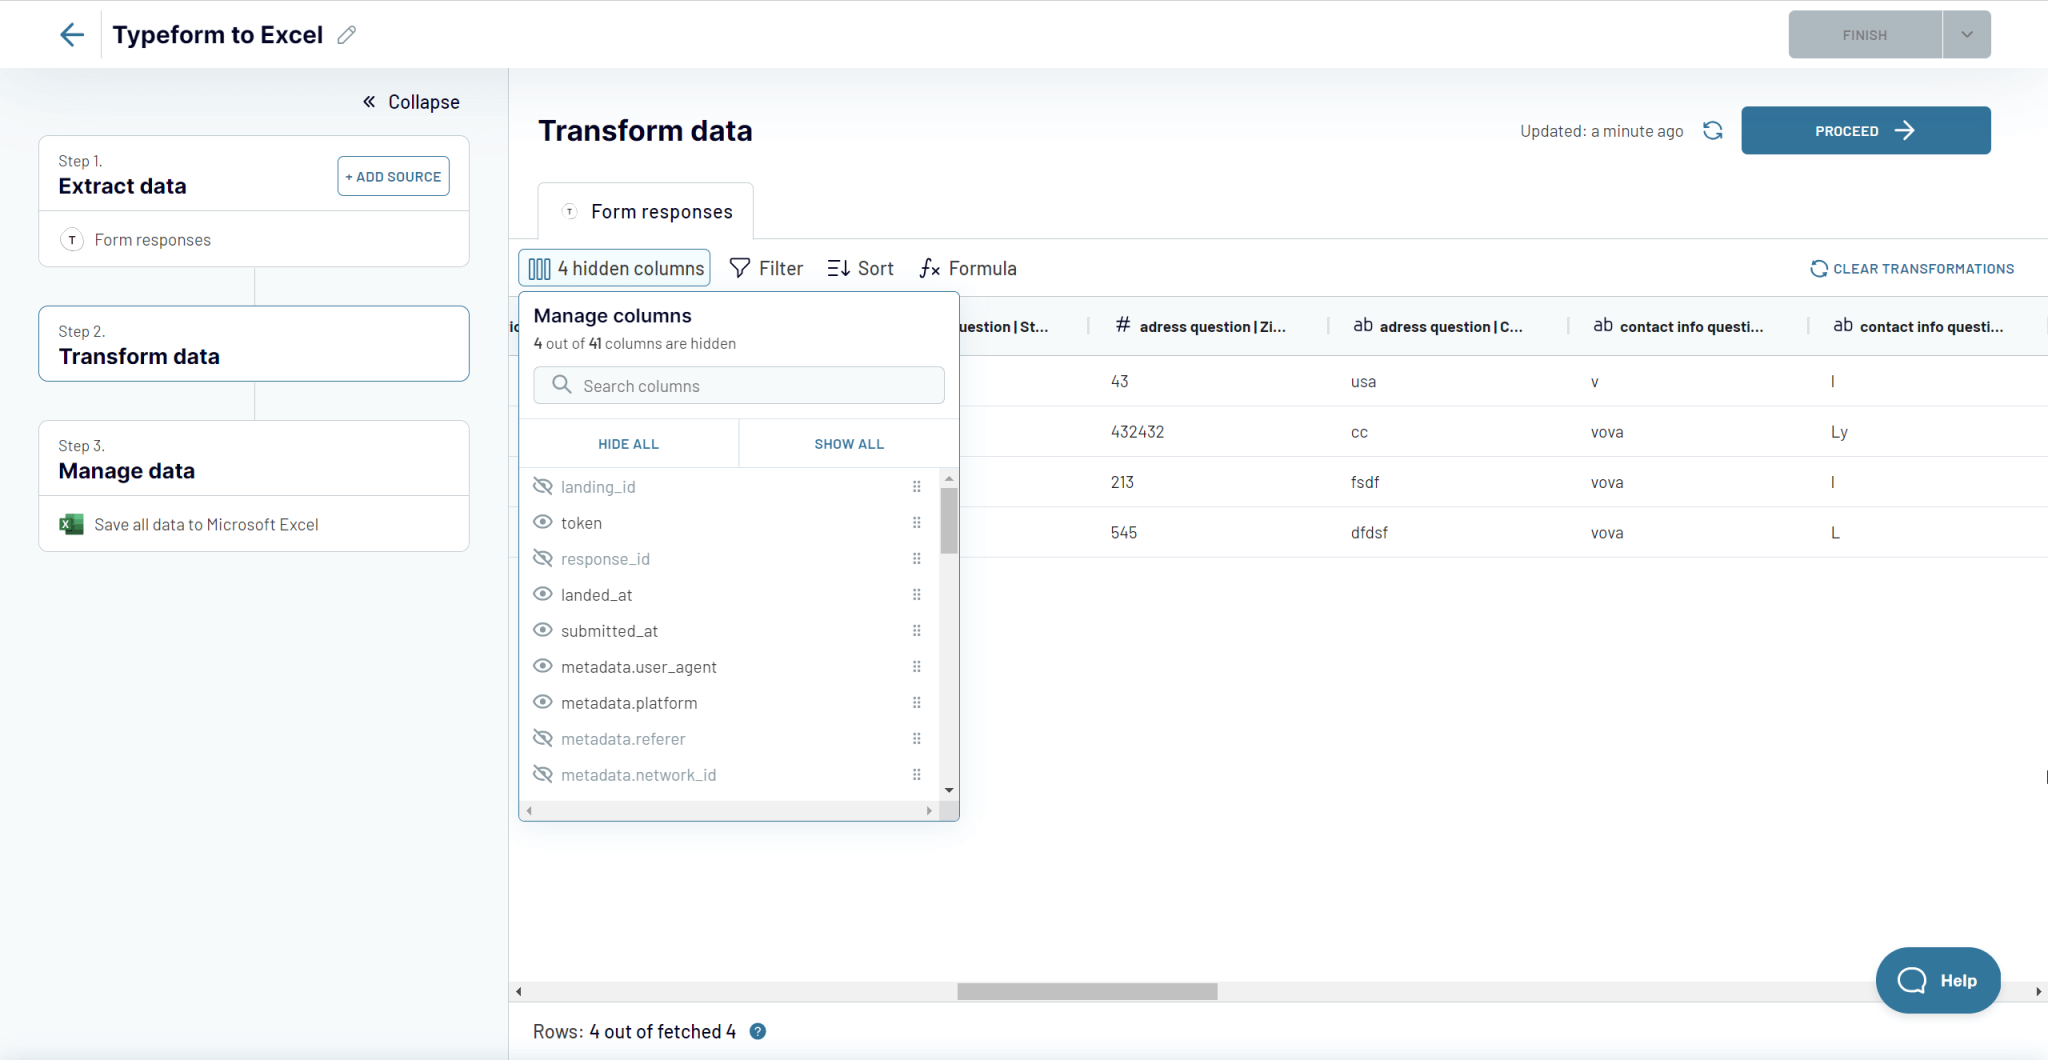Click the Proceed button
The width and height of the screenshot is (2048, 1060).
click(1864, 130)
